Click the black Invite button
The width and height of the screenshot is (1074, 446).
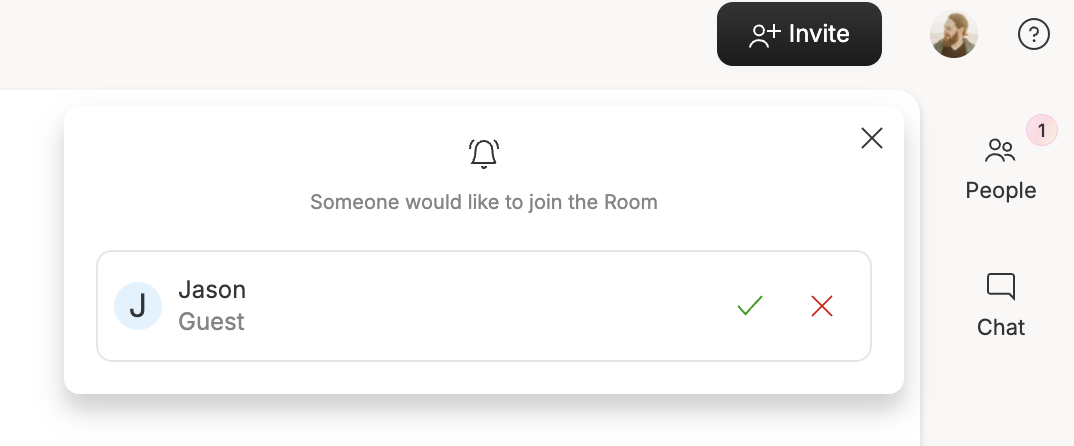pos(799,34)
